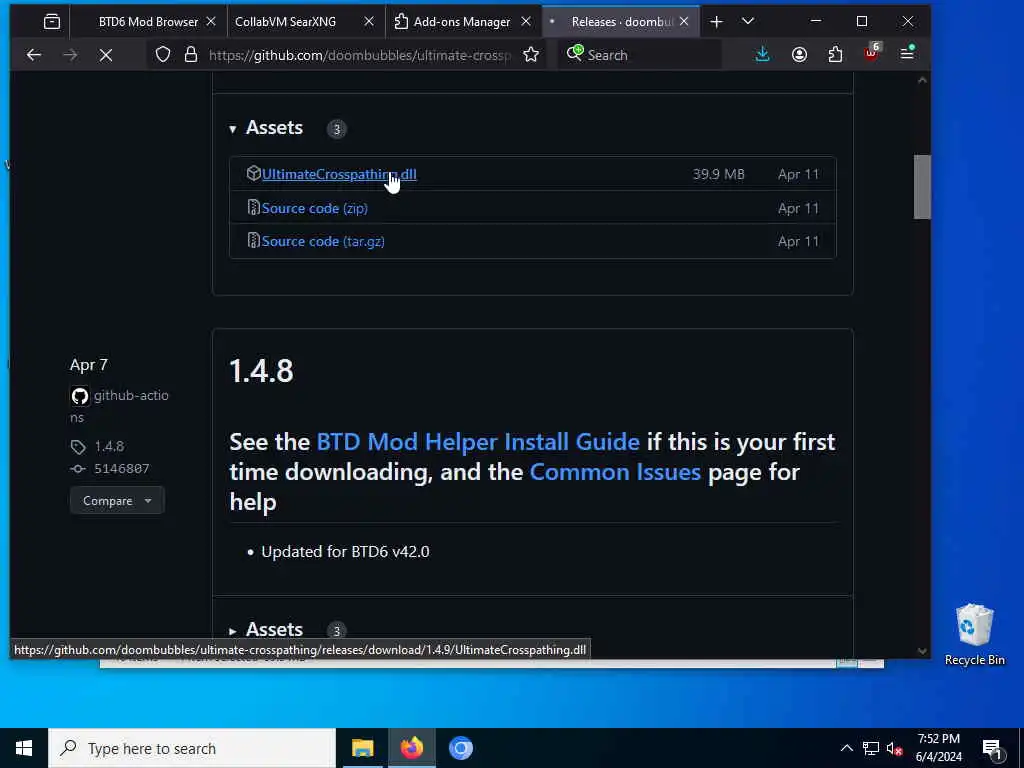
Task: Open the Compare dropdown for 1.4.8
Action: click(x=117, y=501)
